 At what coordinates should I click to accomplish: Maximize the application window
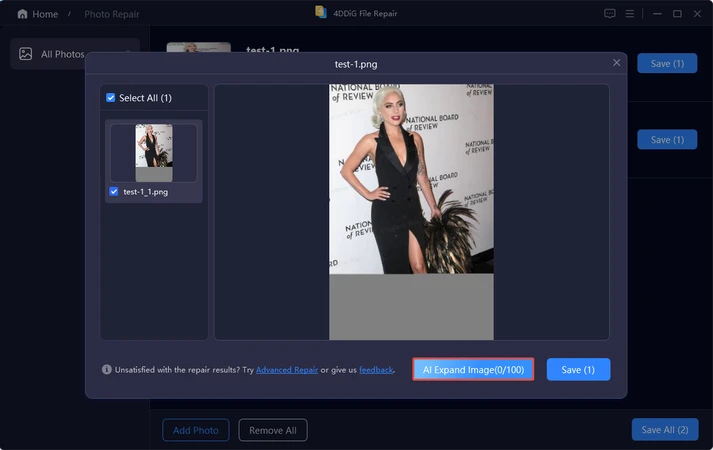pyautogui.click(x=677, y=14)
